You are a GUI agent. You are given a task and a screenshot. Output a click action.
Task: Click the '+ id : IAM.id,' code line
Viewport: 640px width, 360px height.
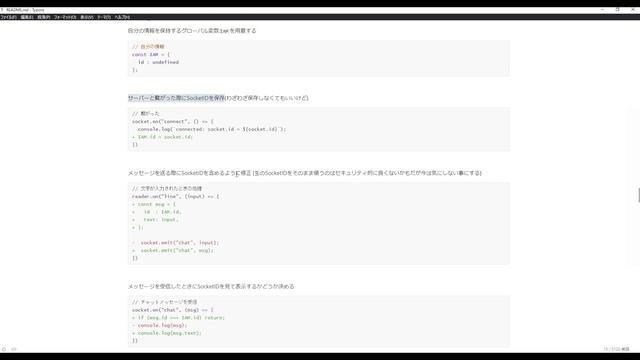click(156, 212)
